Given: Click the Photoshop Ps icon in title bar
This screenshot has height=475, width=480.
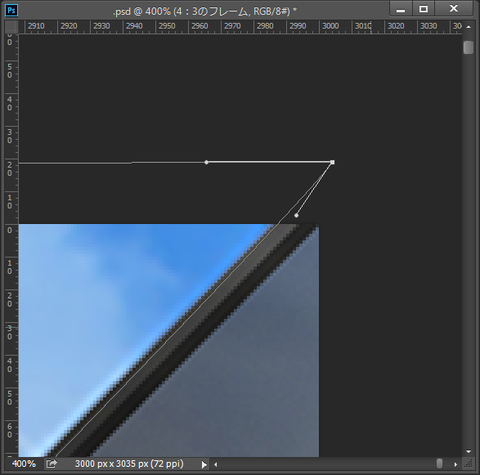Looking at the screenshot, I should (11, 10).
